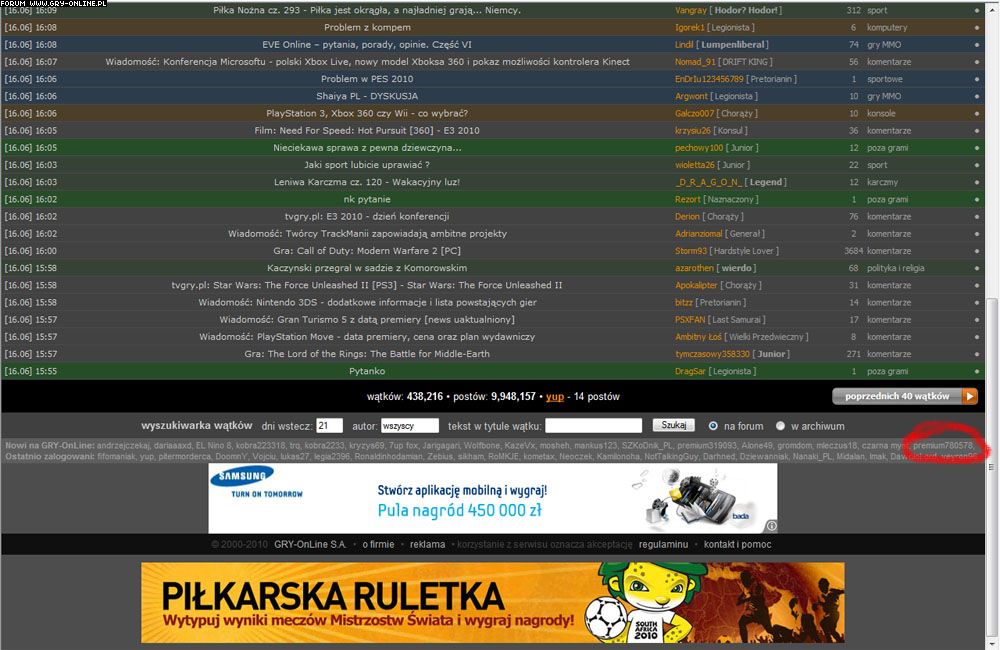
Task: Open author 'DragSar' profile
Action: pyautogui.click(x=691, y=372)
